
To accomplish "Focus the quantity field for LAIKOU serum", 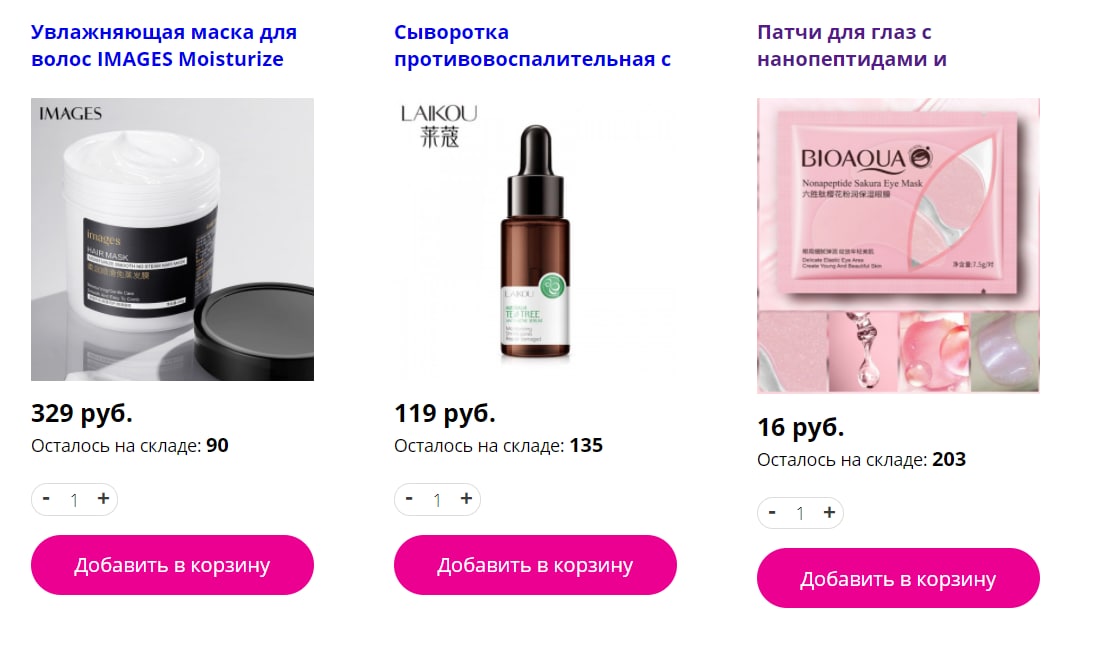I will click(437, 500).
